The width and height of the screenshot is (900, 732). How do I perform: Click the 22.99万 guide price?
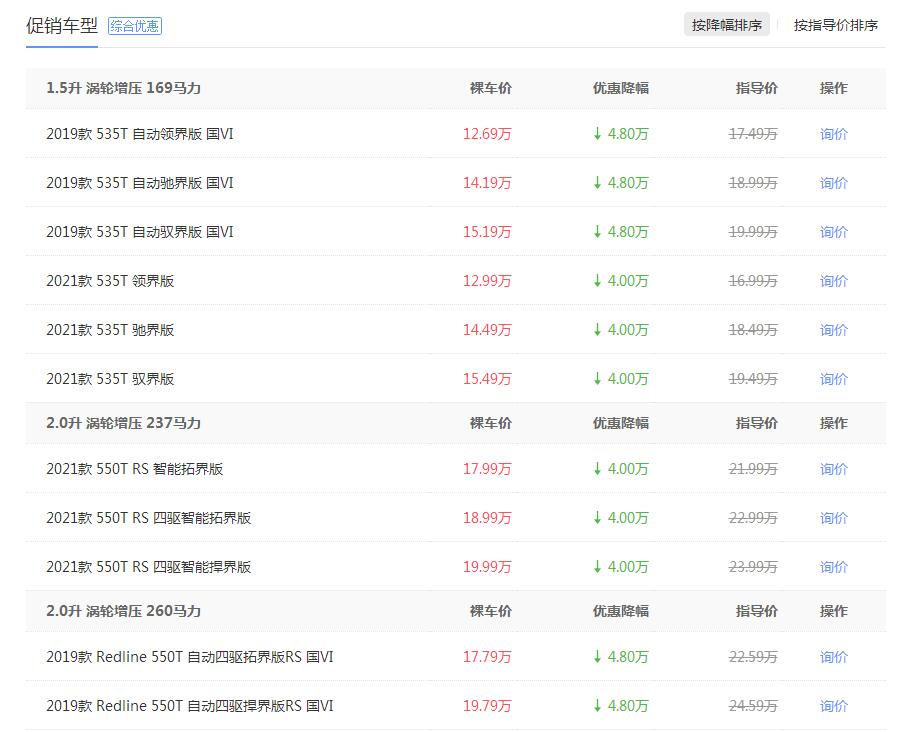[753, 518]
